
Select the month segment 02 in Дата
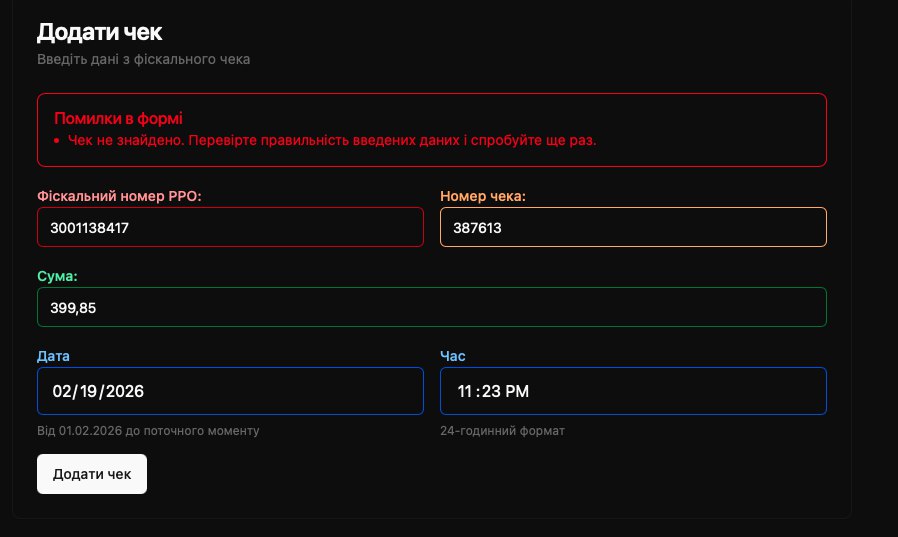coord(64,391)
